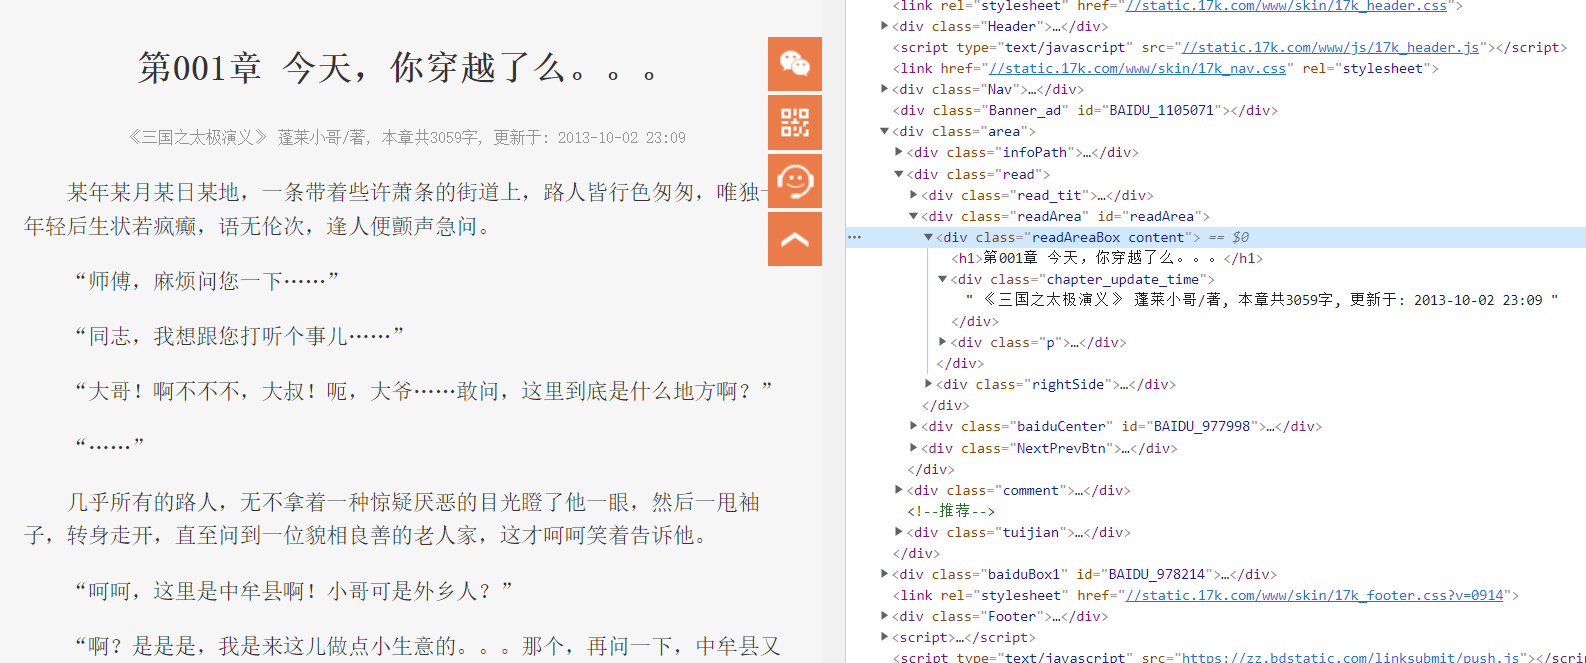This screenshot has width=1586, height=663.
Task: Click the orange WeChat share icon
Action: (x=795, y=64)
